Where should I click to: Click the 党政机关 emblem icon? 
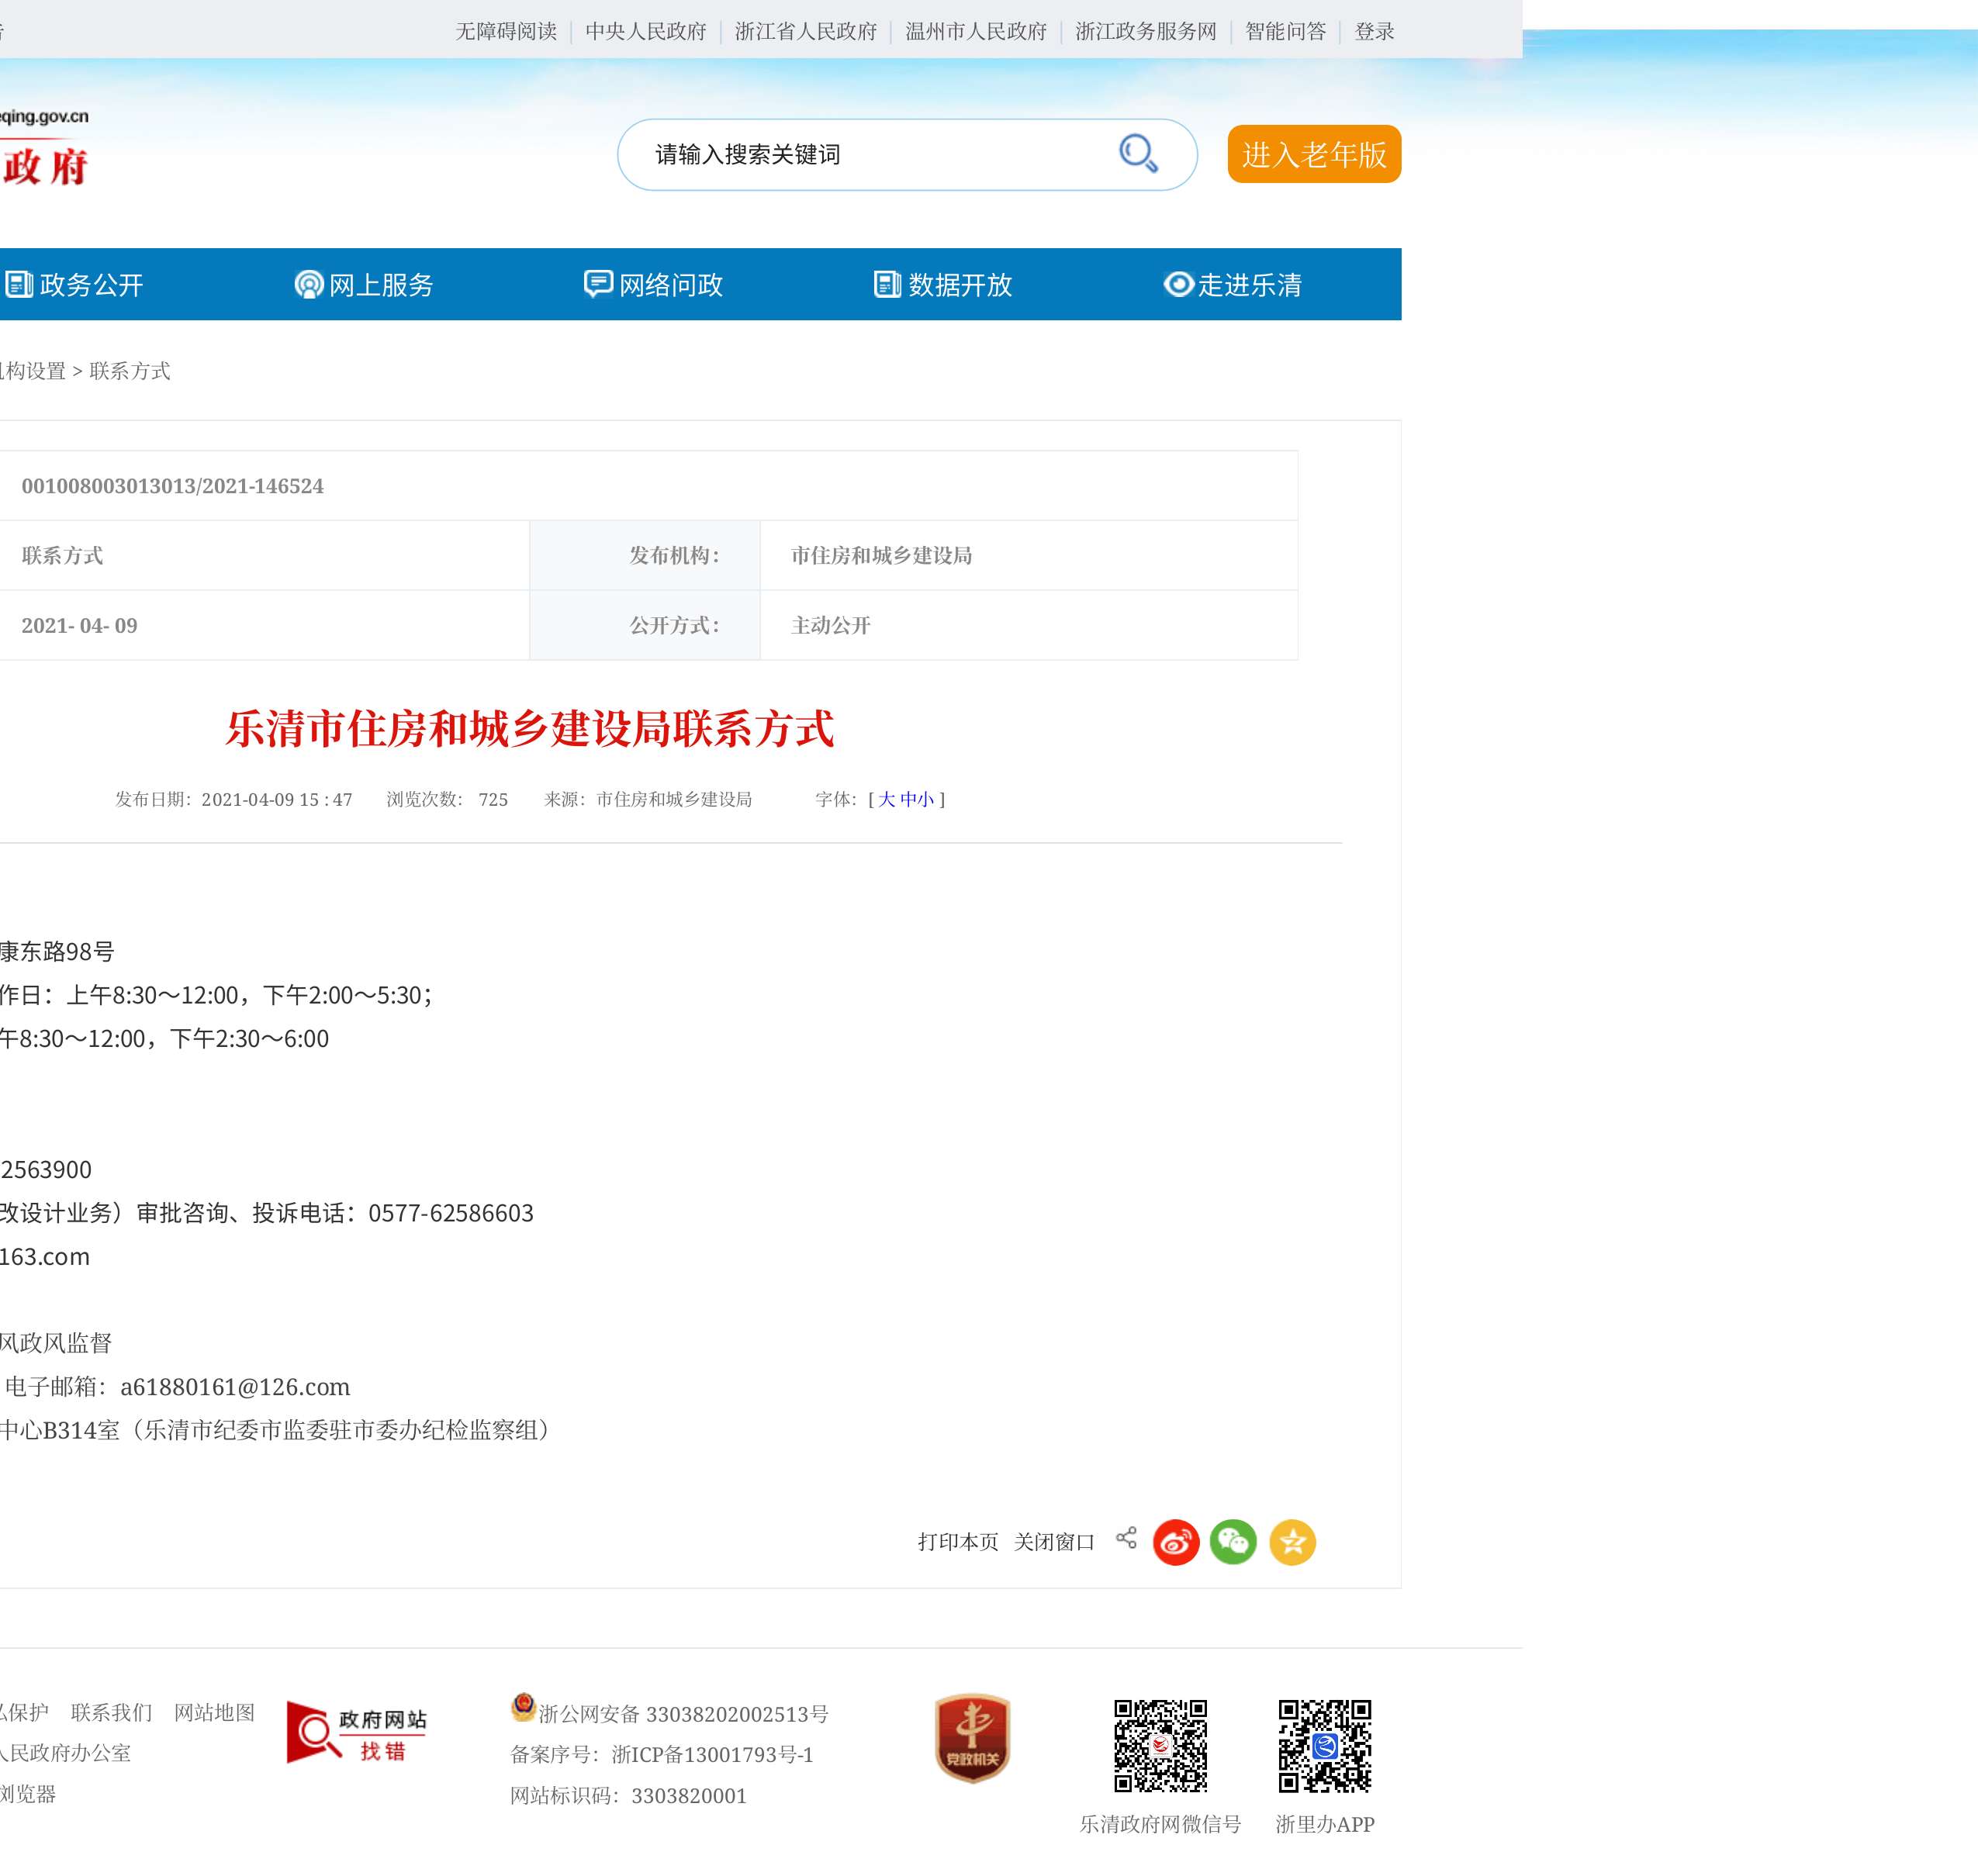[x=972, y=1738]
